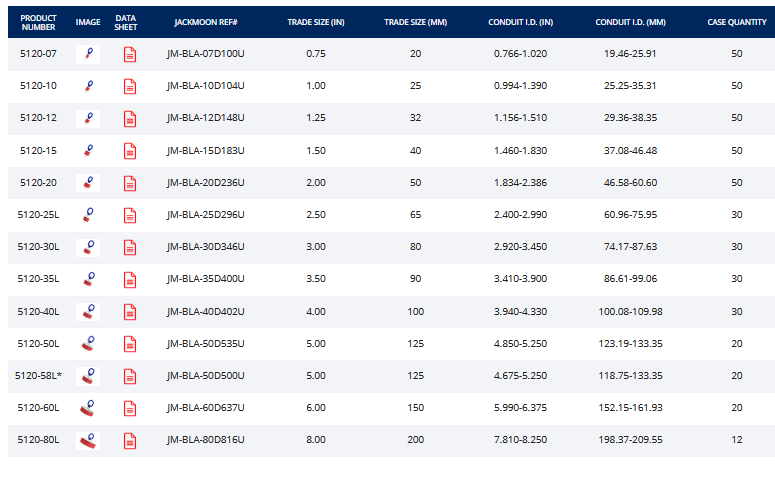Viewport: 775px width, 482px height.
Task: Select reference JM-BLA-80D816U
Action: click(x=205, y=440)
